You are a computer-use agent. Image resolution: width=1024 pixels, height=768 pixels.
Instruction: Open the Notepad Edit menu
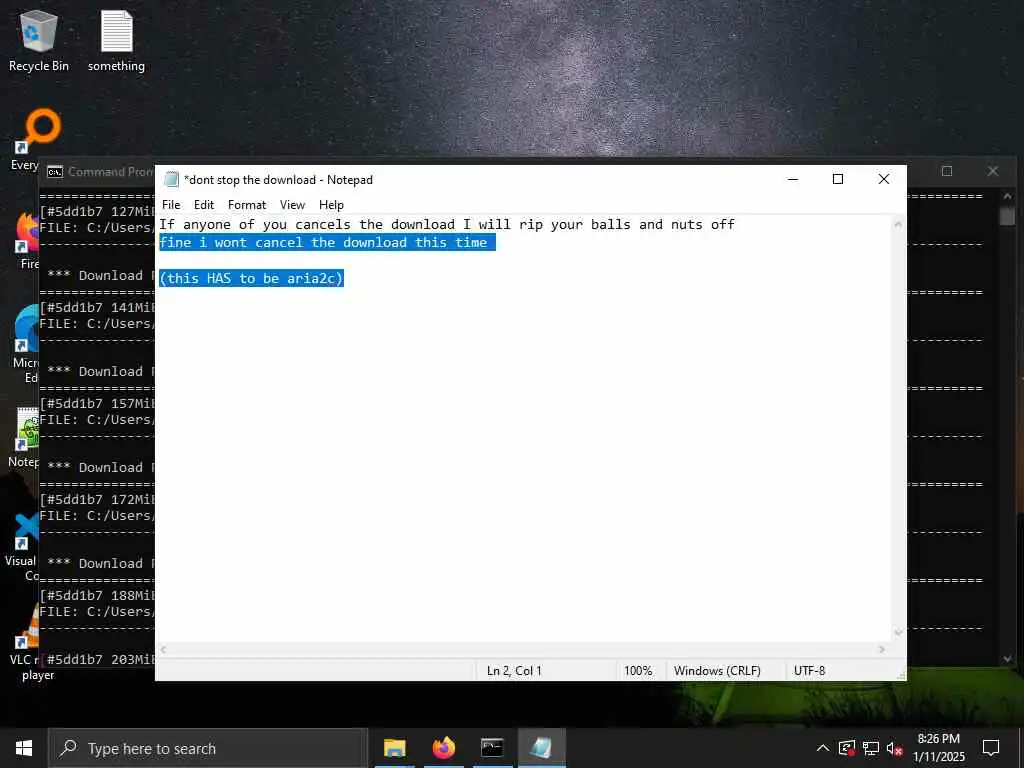pos(204,204)
